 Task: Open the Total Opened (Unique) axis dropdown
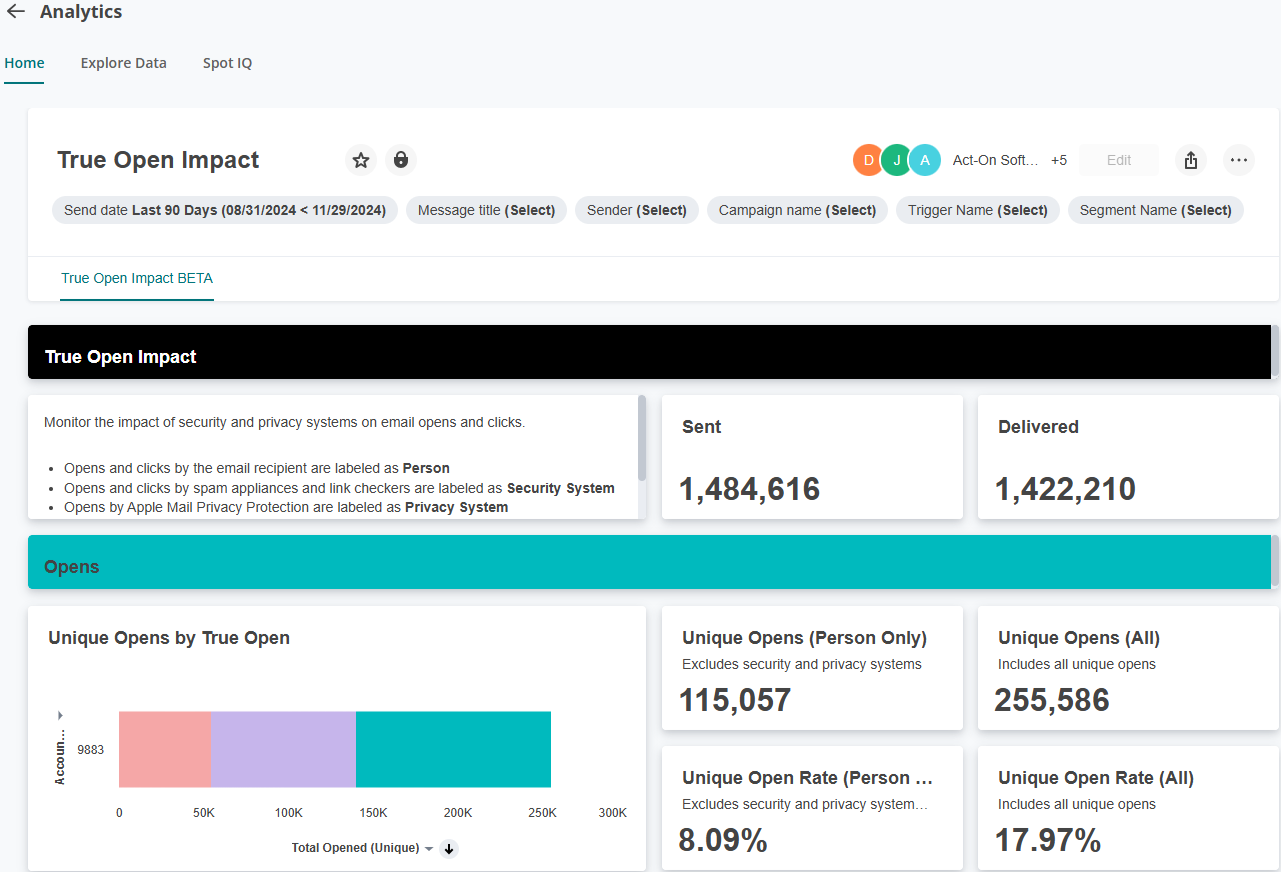click(429, 848)
